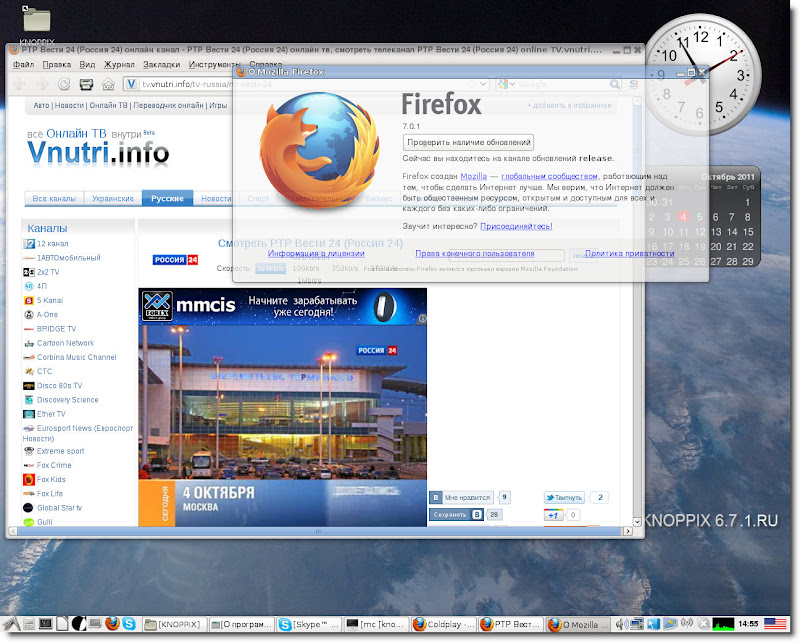Click the Vnutri site favicon in address bar
Image resolution: width=800 pixels, height=642 pixels.
coord(132,84)
